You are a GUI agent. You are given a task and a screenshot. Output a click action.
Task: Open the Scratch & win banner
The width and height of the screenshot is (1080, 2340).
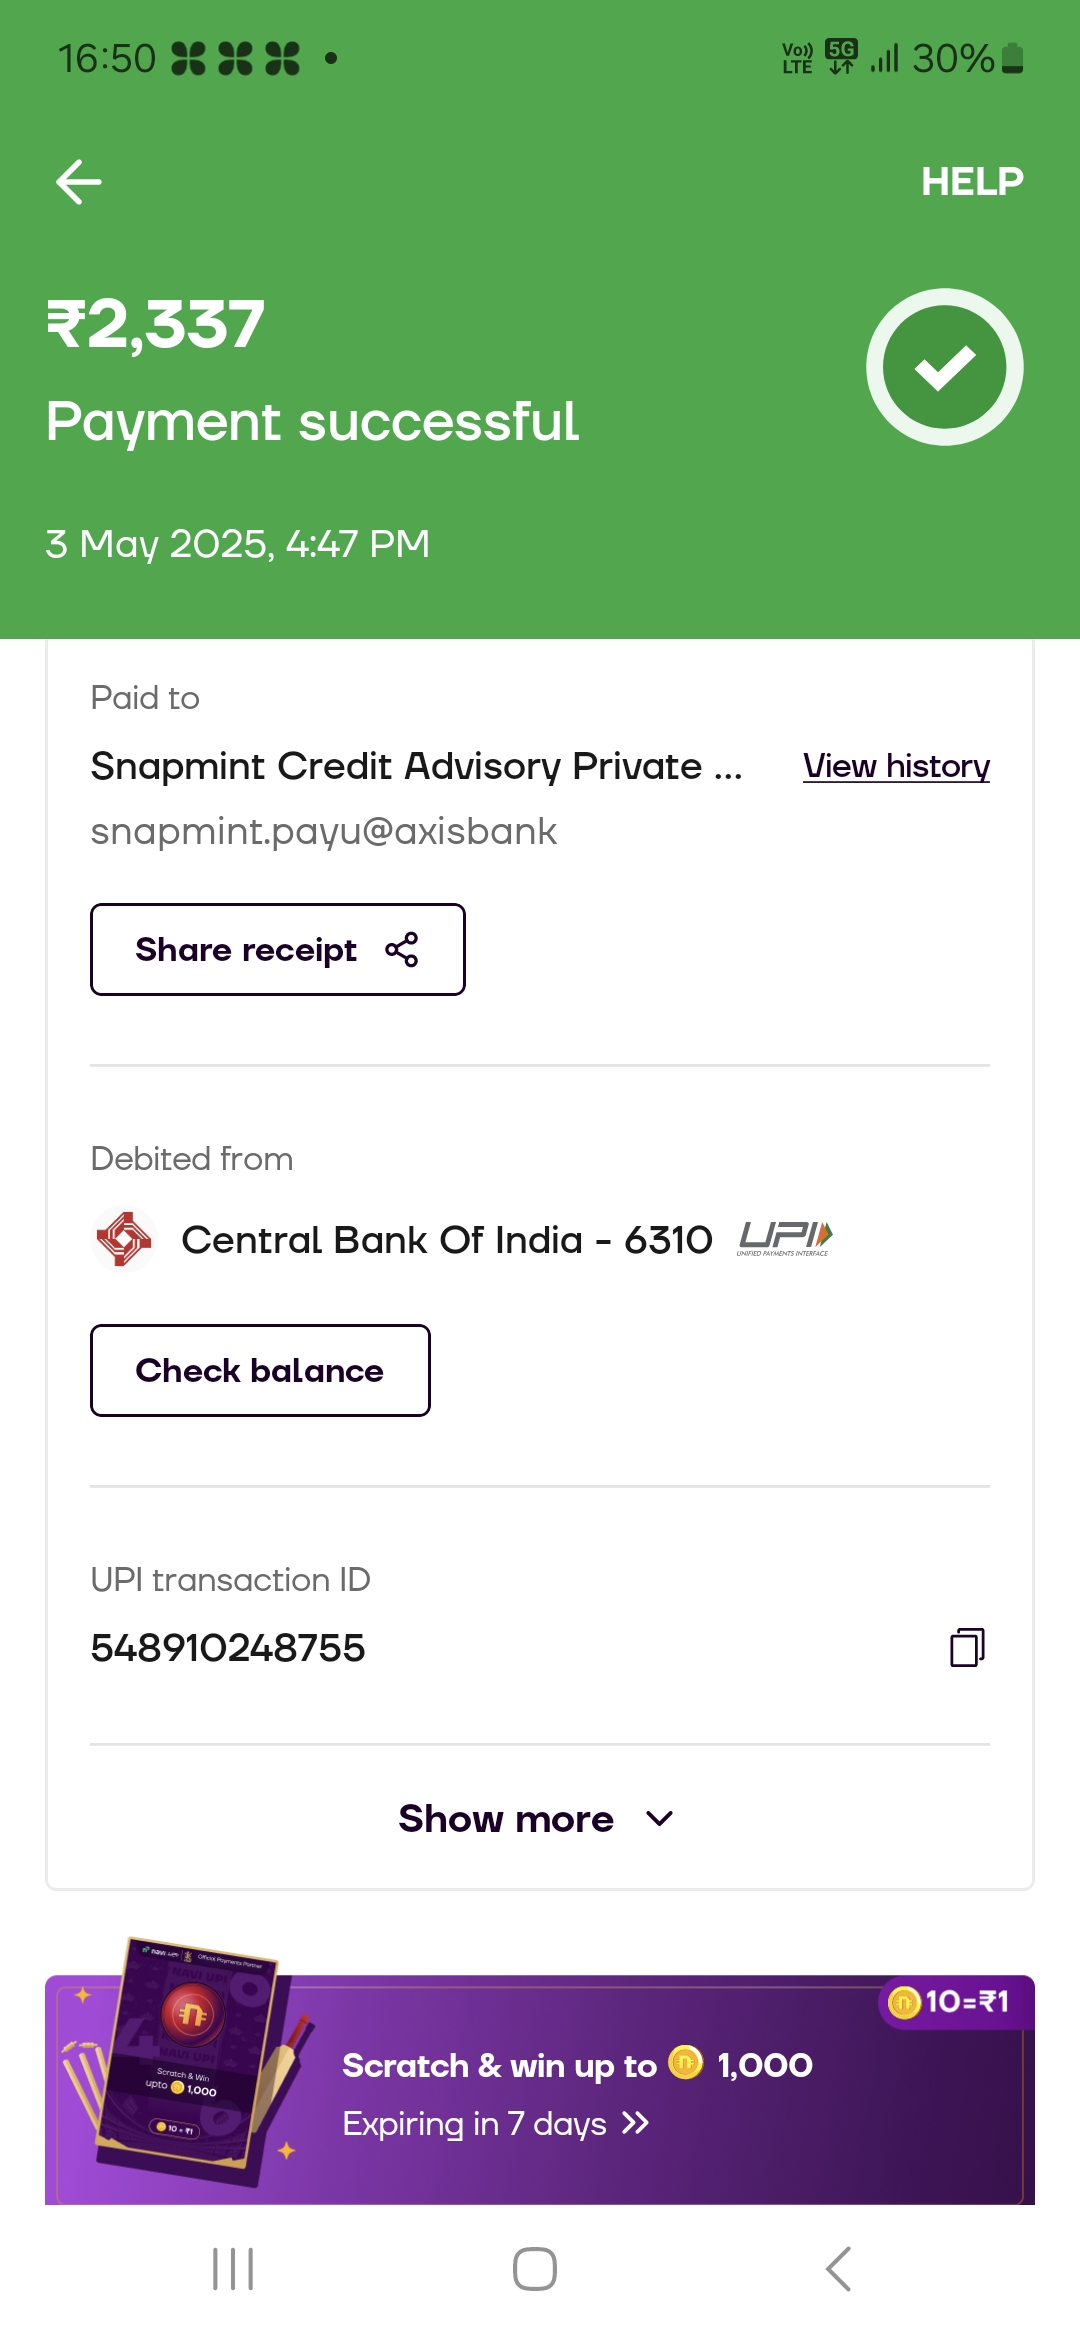point(577,2092)
